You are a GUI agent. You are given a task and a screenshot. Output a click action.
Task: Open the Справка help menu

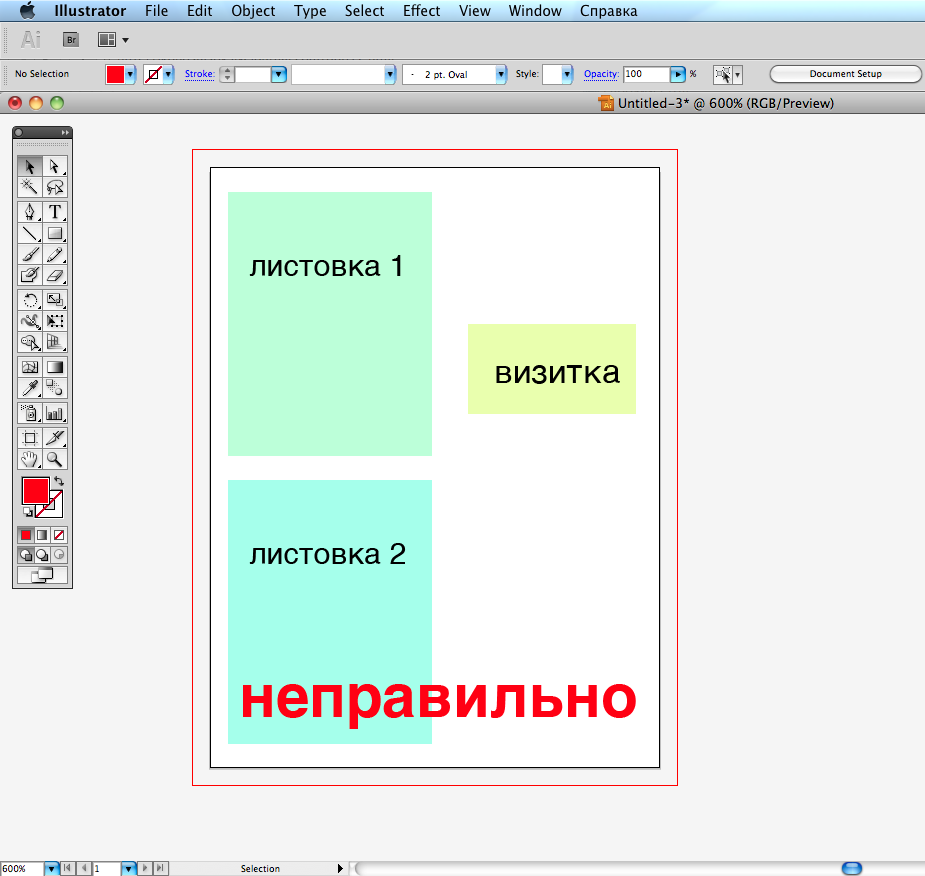click(x=608, y=11)
